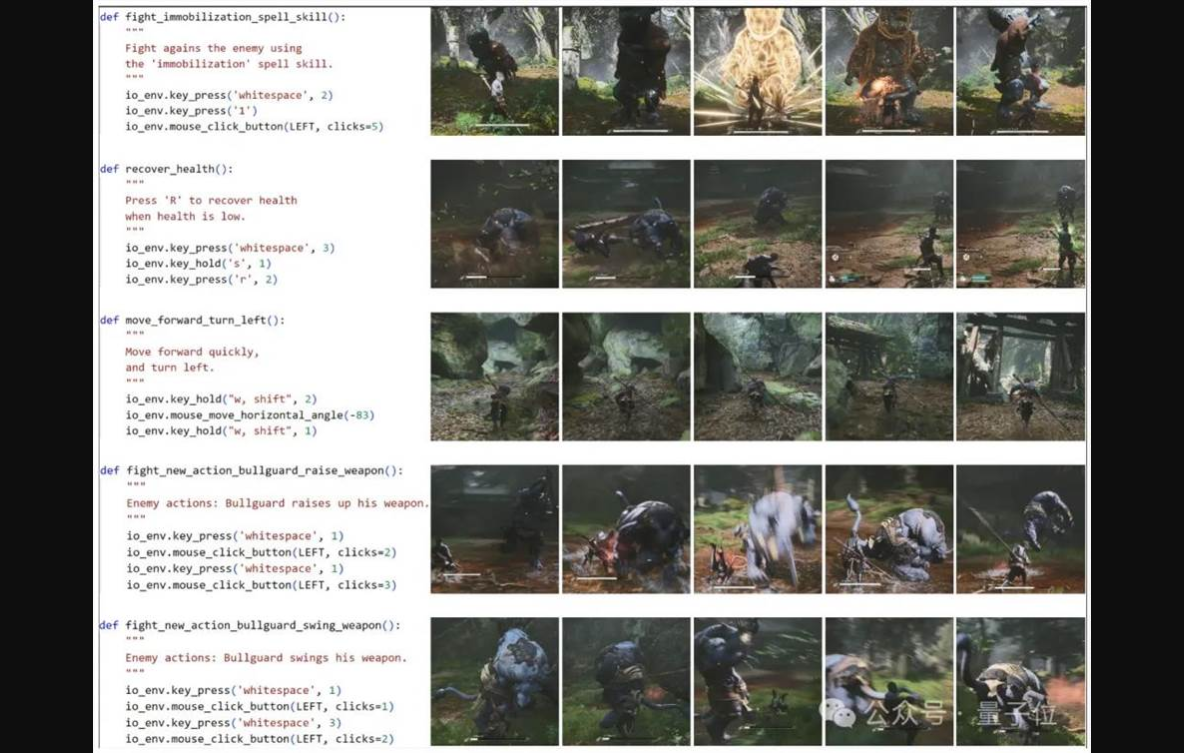Open the glowing golden immobilized enemy thumbnail
The image size is (1184, 753).
(757, 72)
